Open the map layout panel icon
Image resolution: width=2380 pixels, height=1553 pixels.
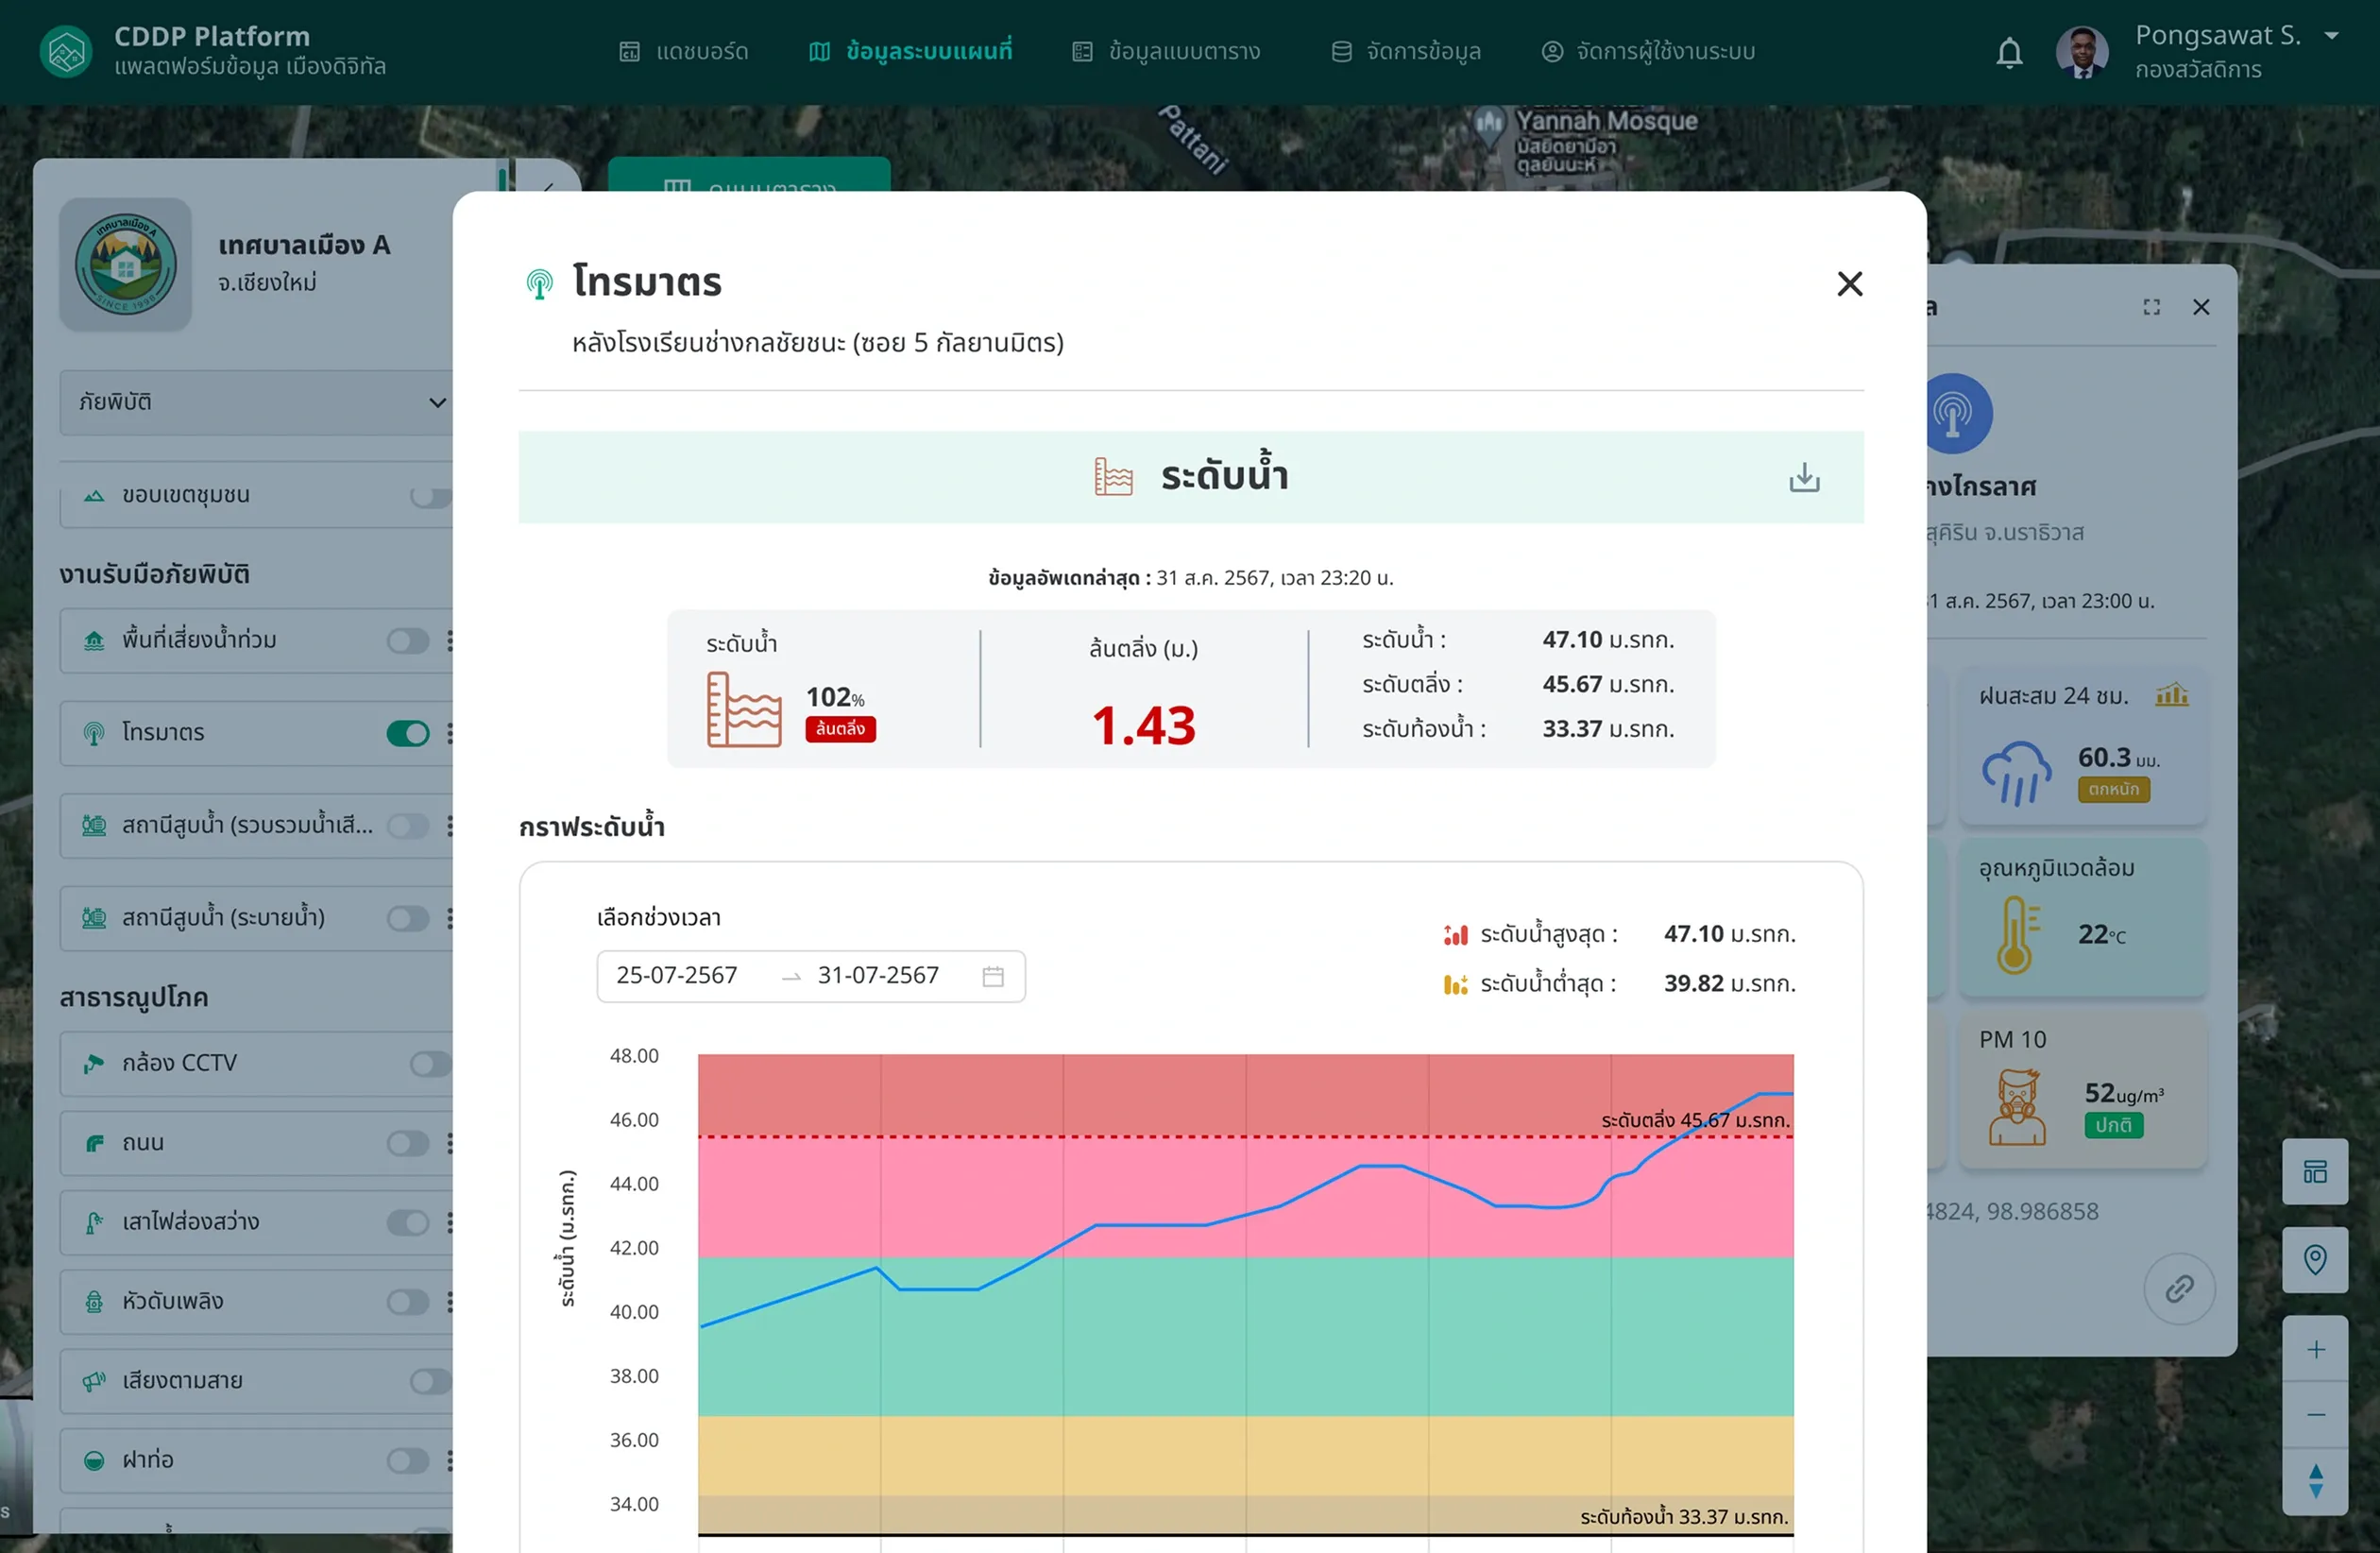click(x=2315, y=1172)
